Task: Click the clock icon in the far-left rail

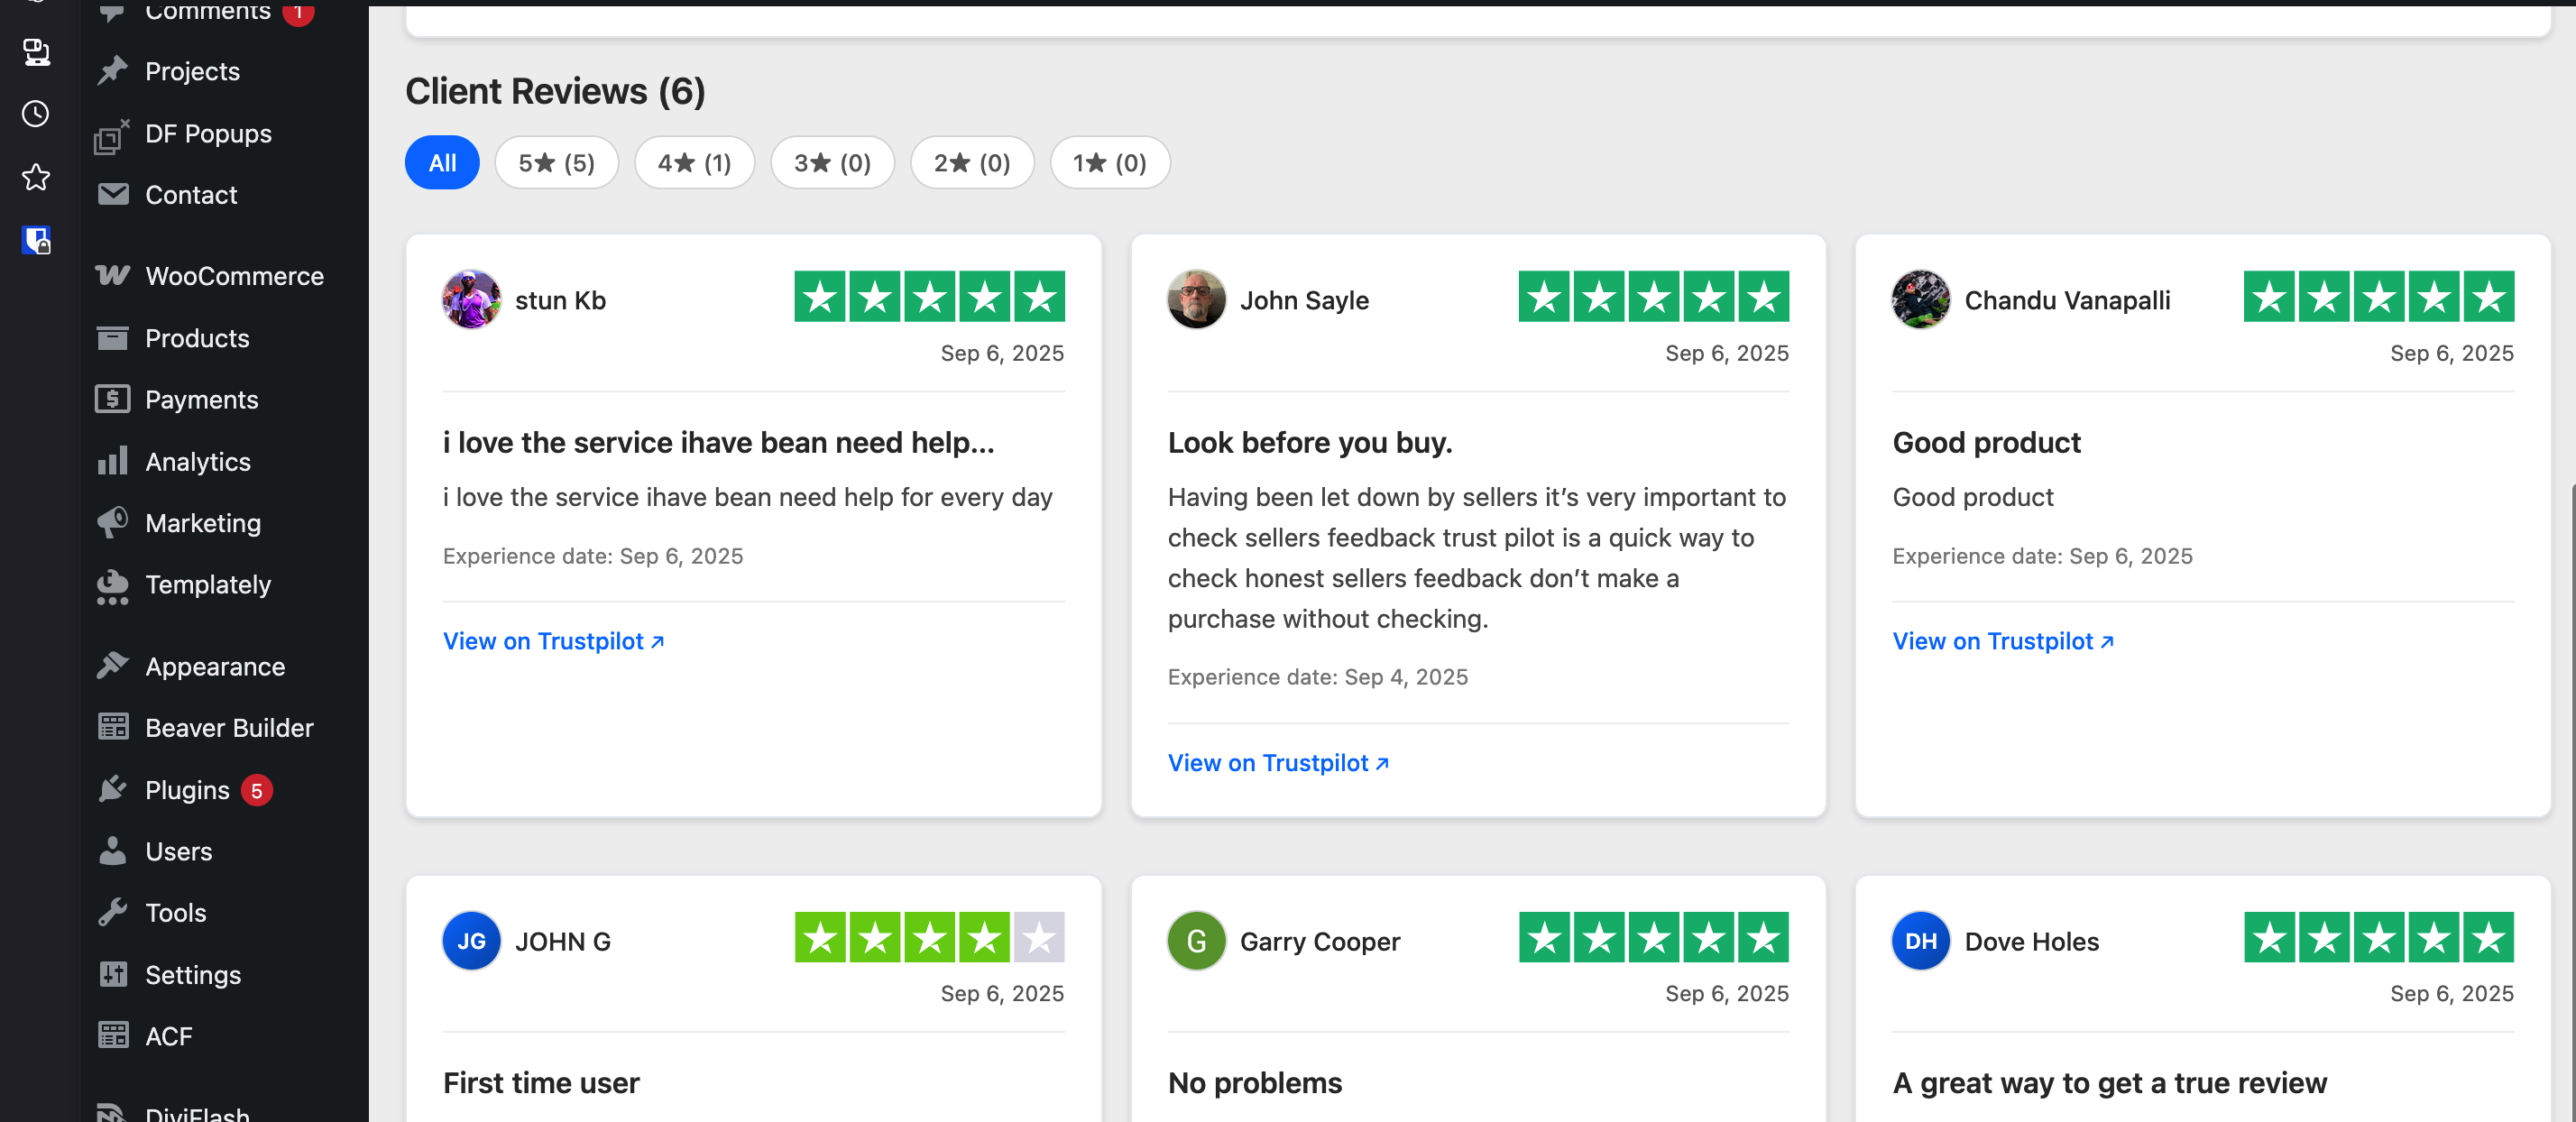Action: coord(36,114)
